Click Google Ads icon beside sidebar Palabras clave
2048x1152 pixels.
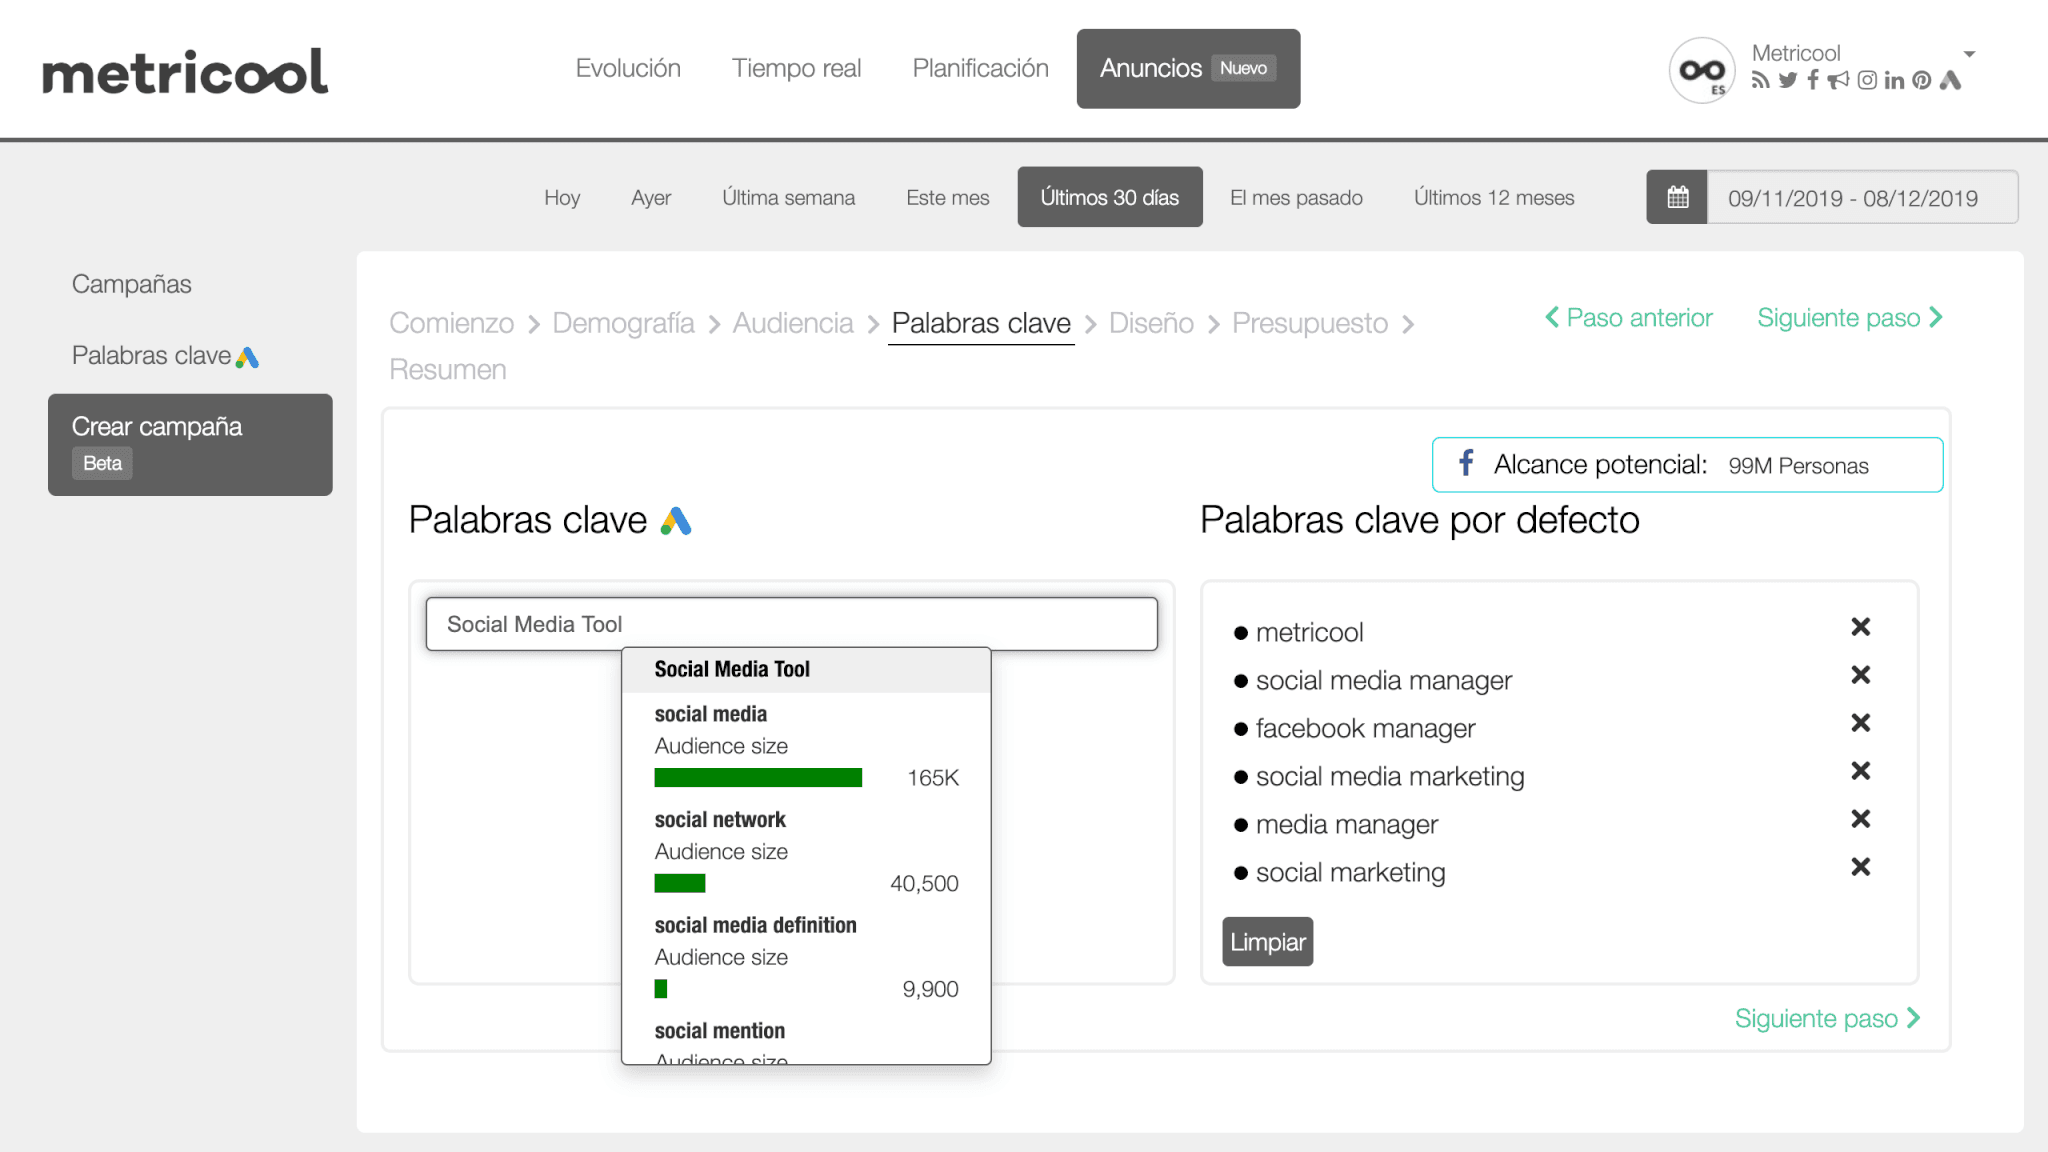pyautogui.click(x=247, y=357)
